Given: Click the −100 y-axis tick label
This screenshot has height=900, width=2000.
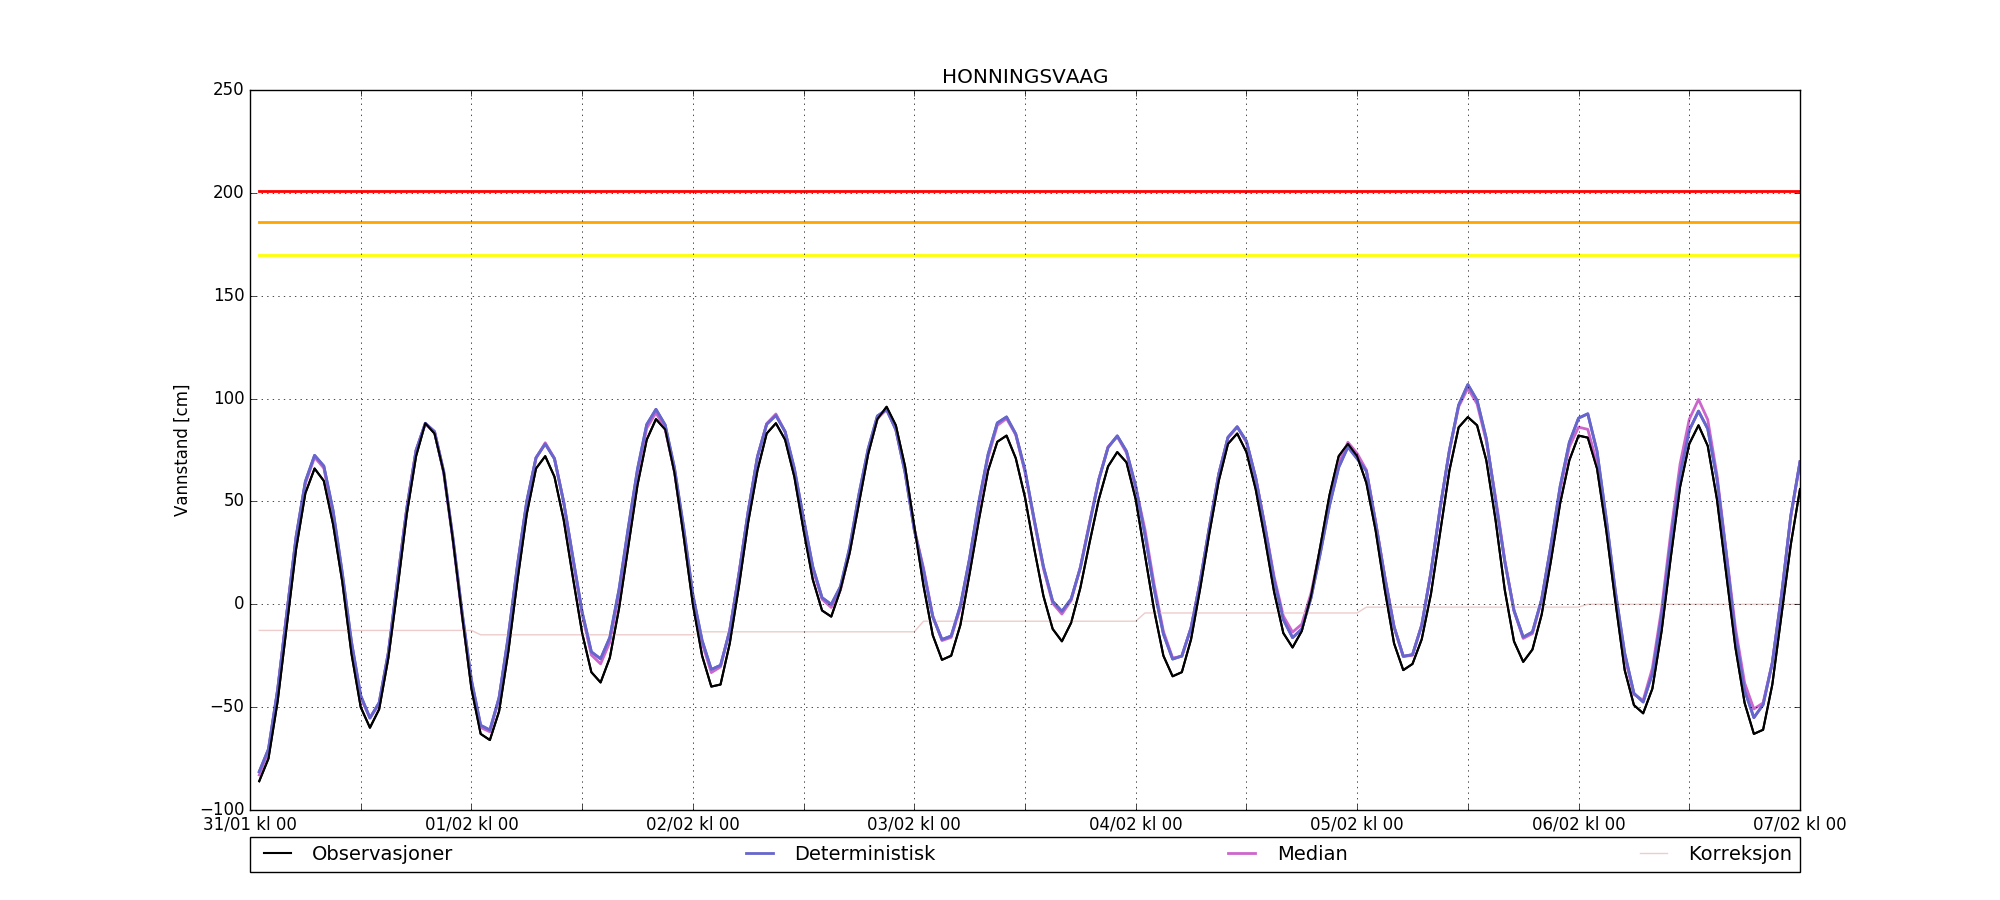Looking at the screenshot, I should (x=222, y=809).
